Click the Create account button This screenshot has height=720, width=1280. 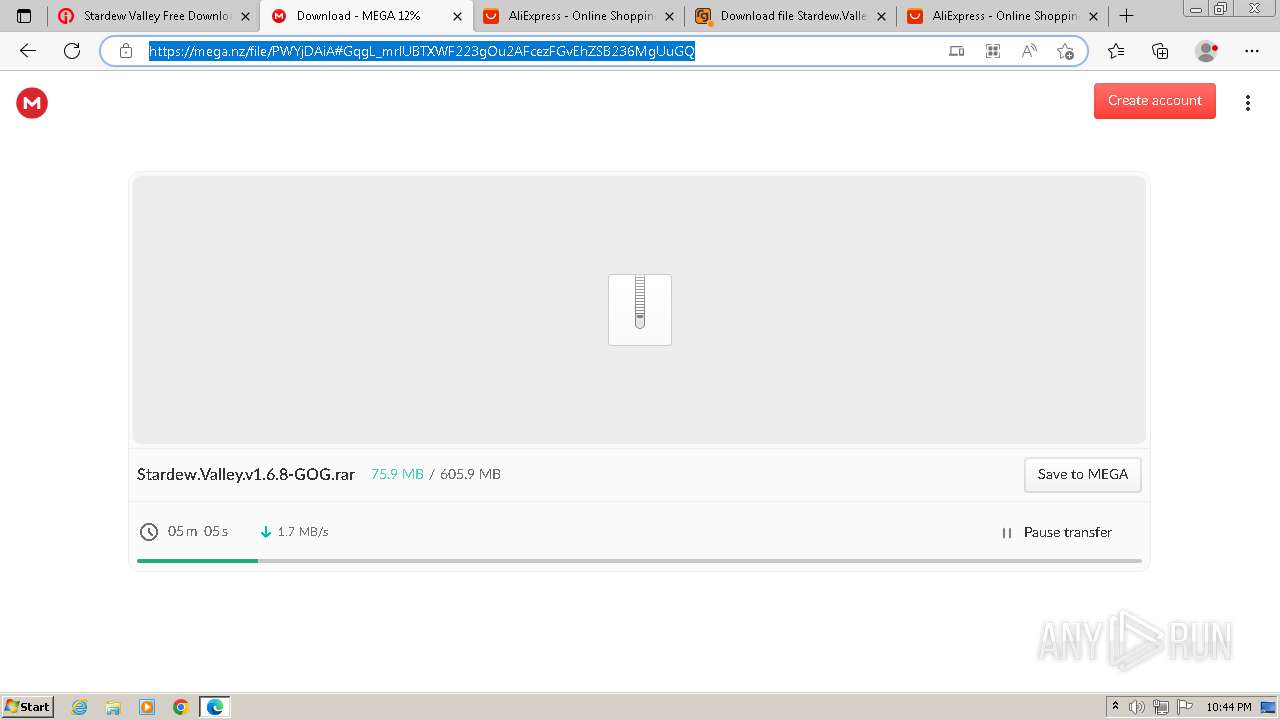[1154, 101]
